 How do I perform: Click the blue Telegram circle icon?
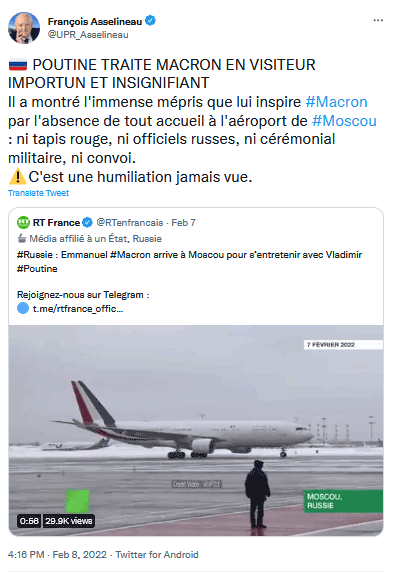coord(23,308)
